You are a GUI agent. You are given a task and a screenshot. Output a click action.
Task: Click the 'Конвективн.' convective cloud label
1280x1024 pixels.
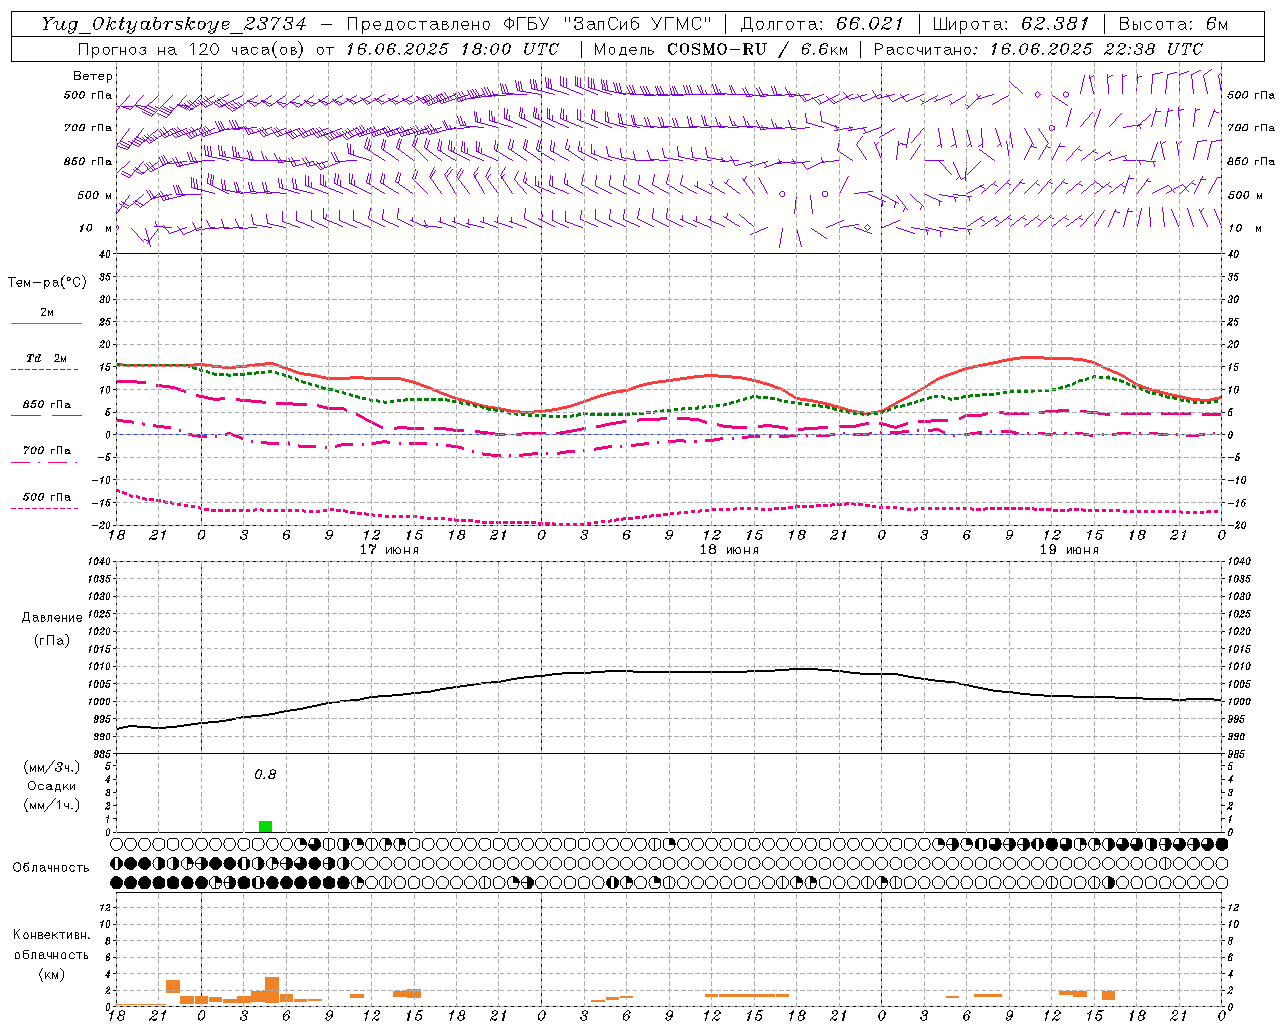point(51,935)
